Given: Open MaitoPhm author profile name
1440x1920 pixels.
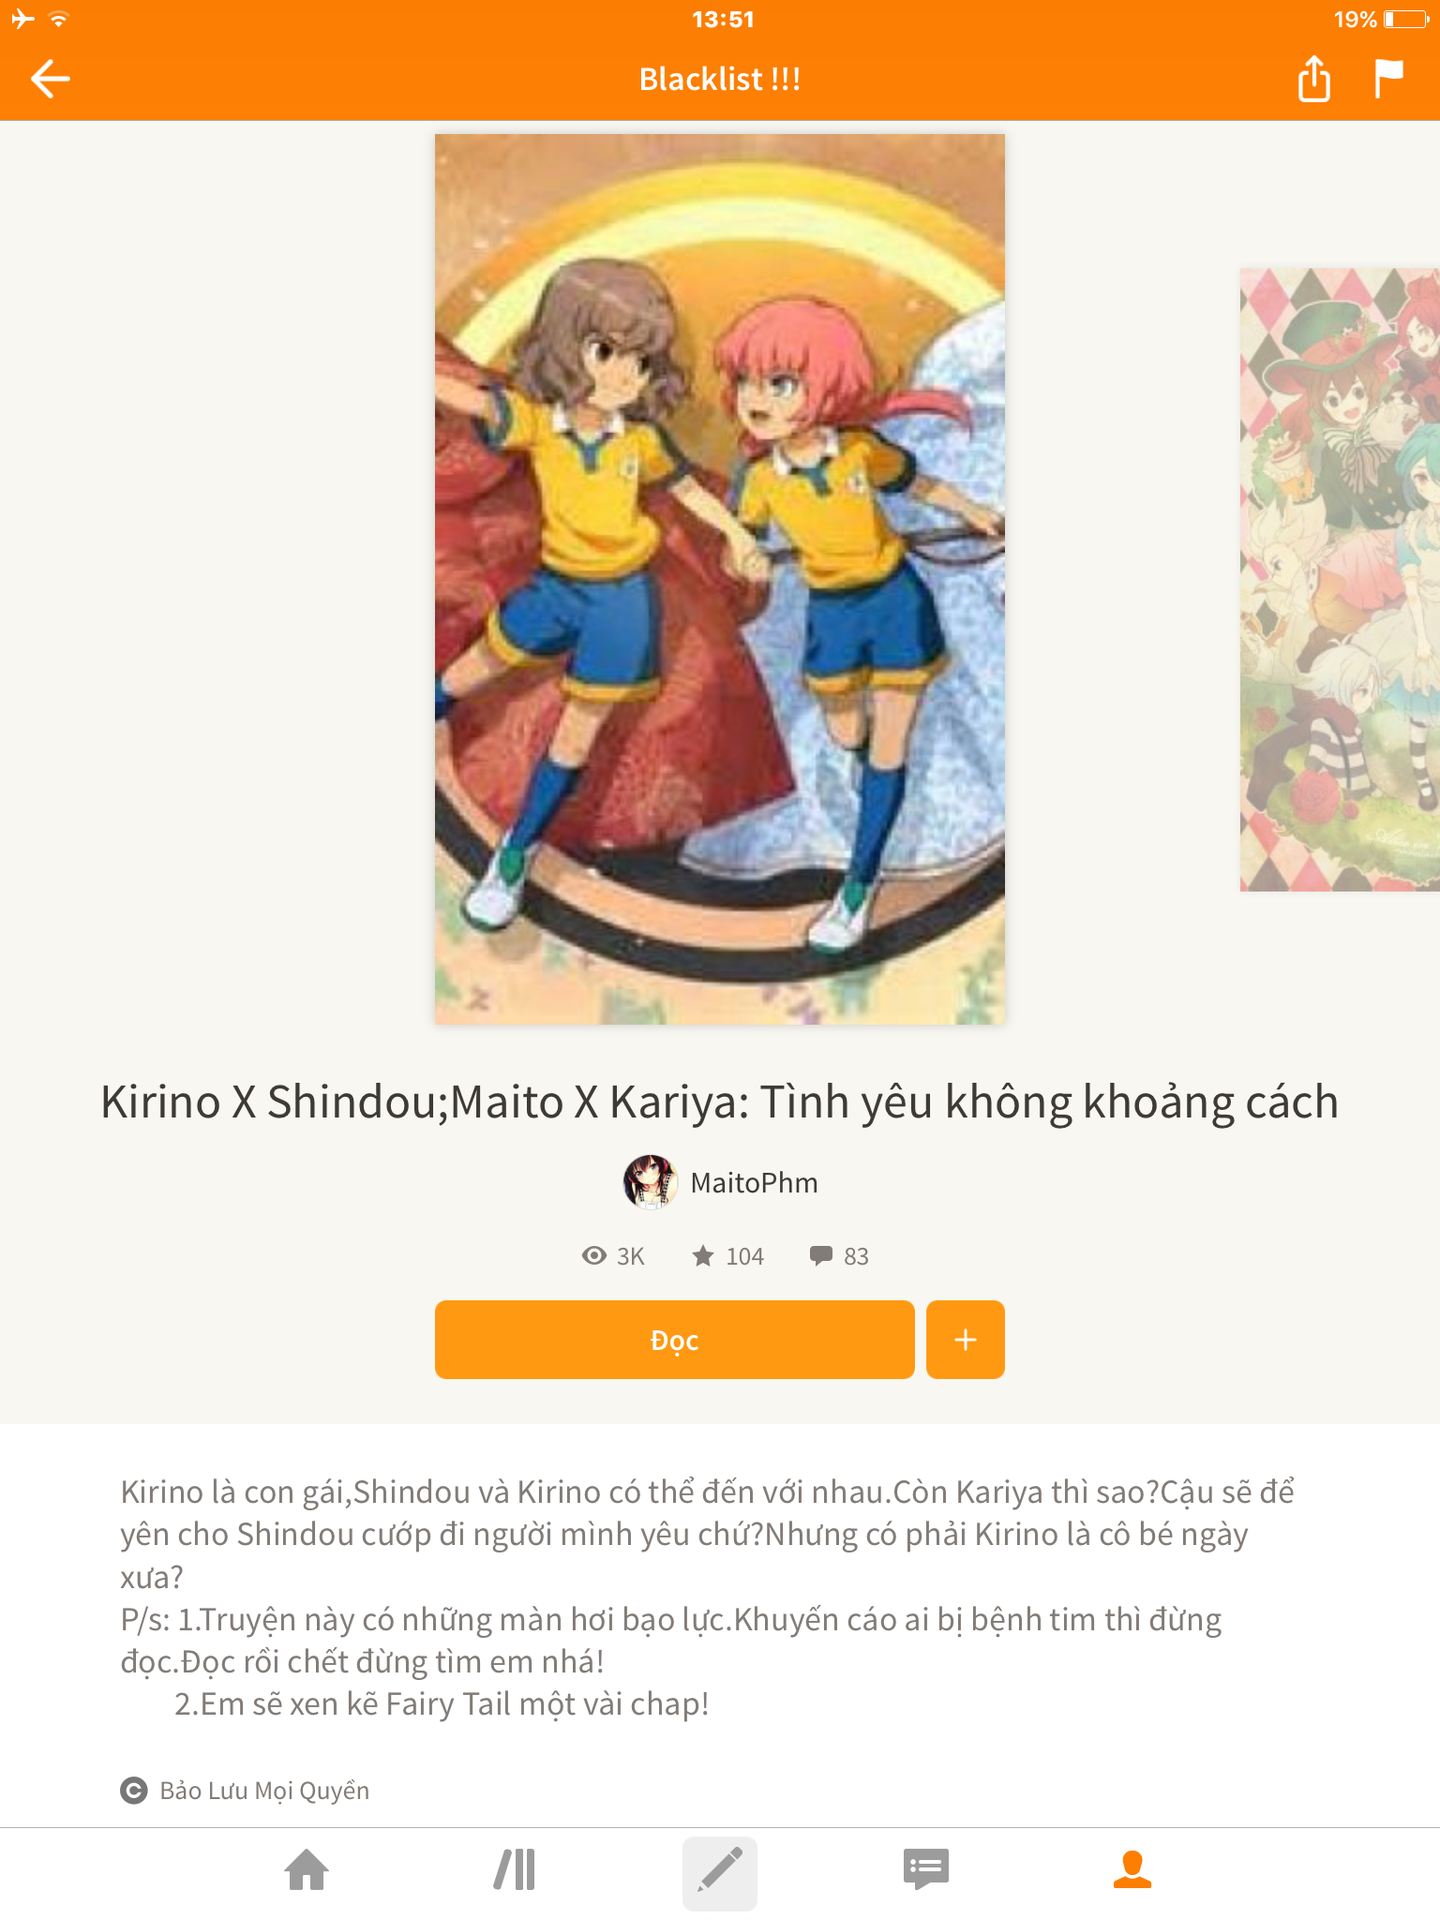Looking at the screenshot, I should [754, 1183].
